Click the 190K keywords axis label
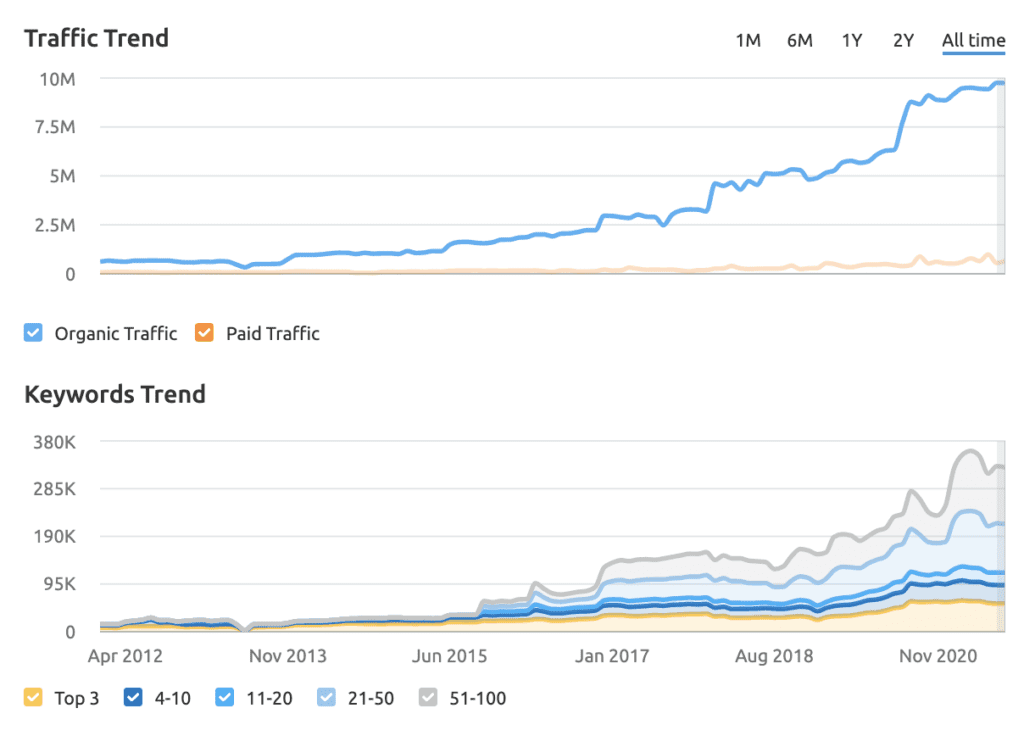1024x736 pixels. 55,536
